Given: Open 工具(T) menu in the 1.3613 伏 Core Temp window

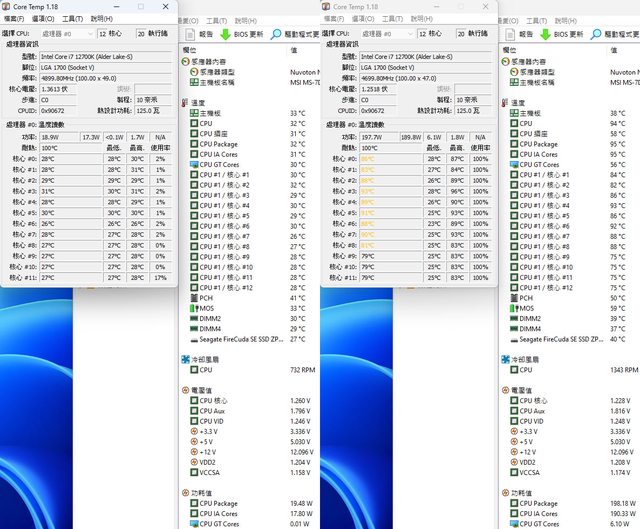Looking at the screenshot, I should (x=72, y=19).
